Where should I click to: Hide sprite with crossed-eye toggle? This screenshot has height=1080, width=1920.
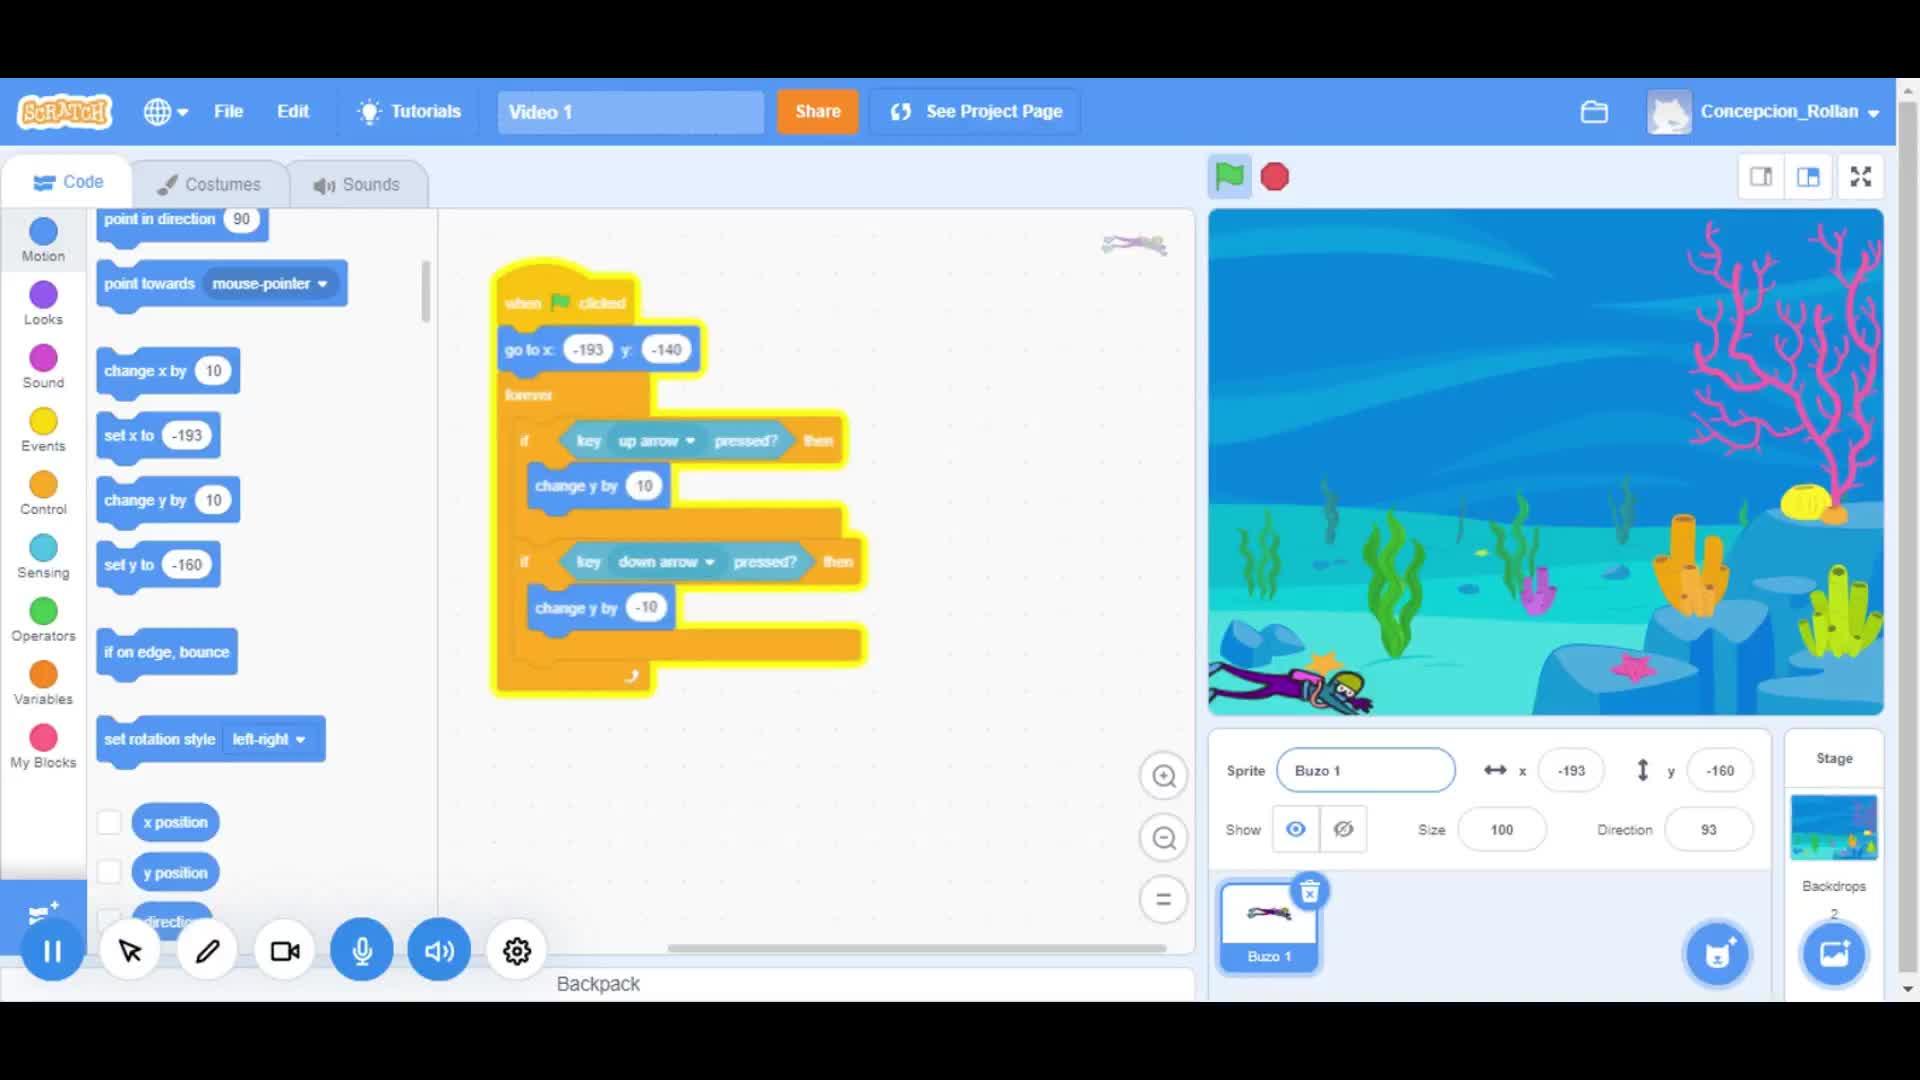pyautogui.click(x=1343, y=829)
